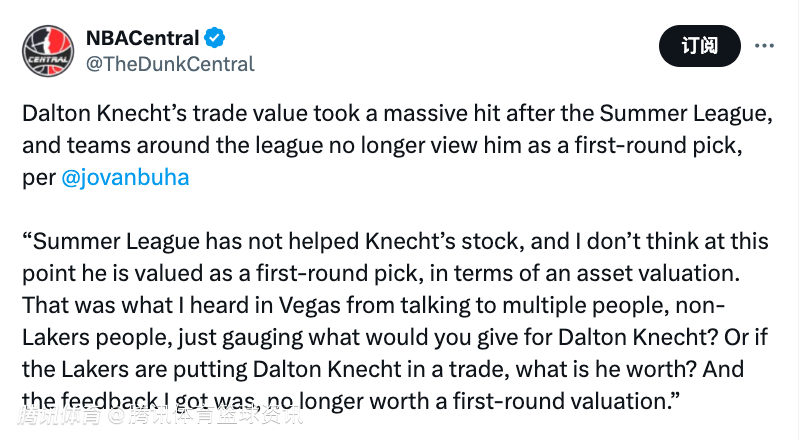
Task: Click the line 'Lakers people, just gauging'
Action: (x=395, y=337)
